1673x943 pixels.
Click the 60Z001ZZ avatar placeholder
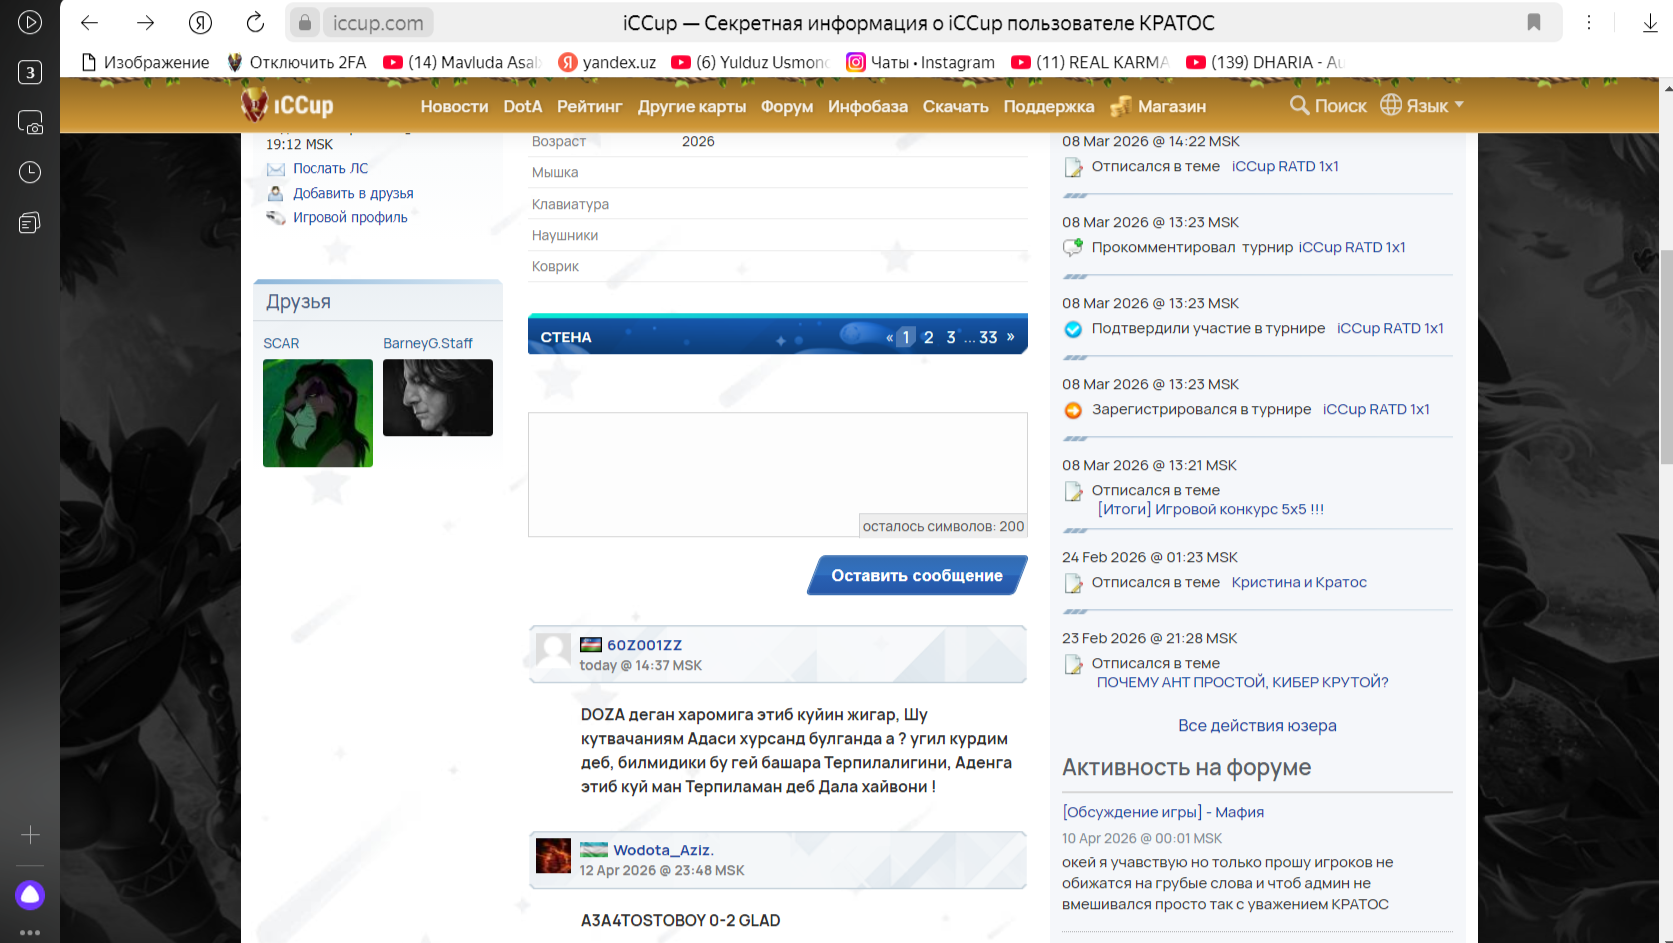pos(553,650)
